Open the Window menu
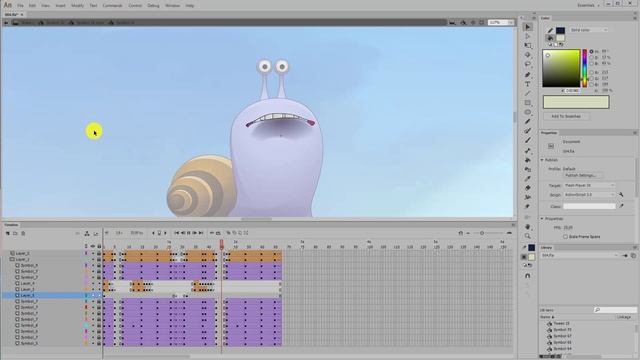The image size is (640, 360). click(172, 6)
